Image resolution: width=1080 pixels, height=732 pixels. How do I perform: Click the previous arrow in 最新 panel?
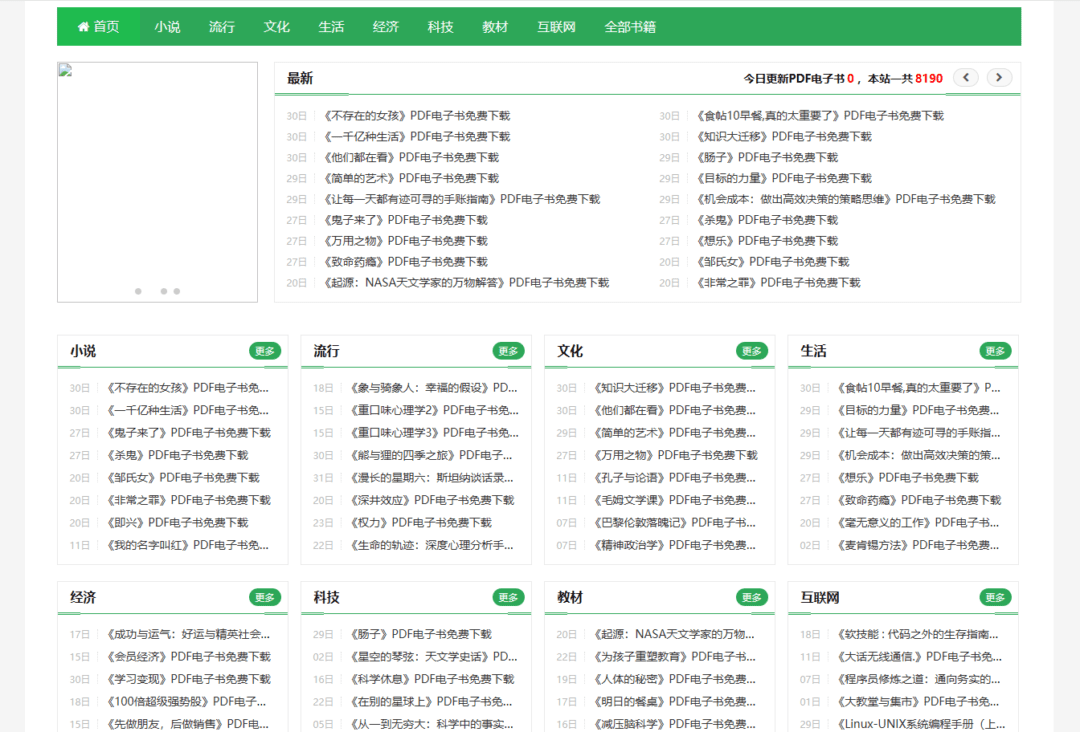(965, 77)
